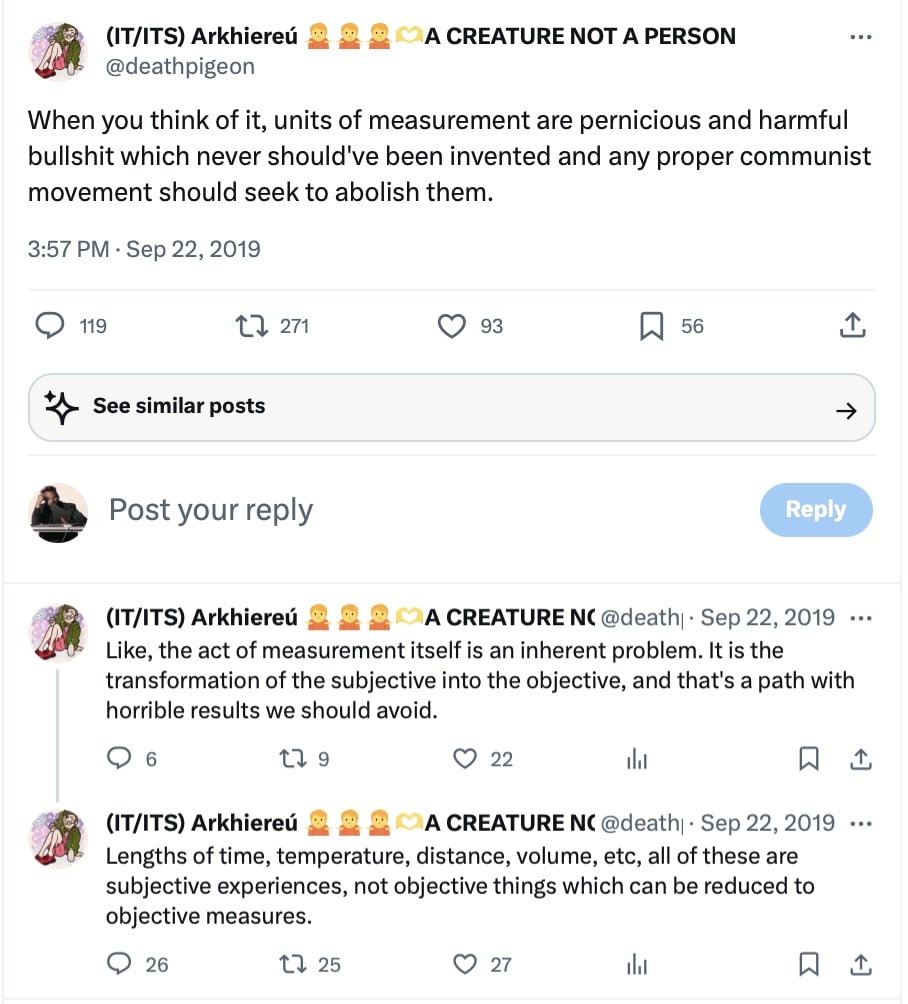
Task: Like the first reply with 22 likes
Action: click(x=465, y=759)
